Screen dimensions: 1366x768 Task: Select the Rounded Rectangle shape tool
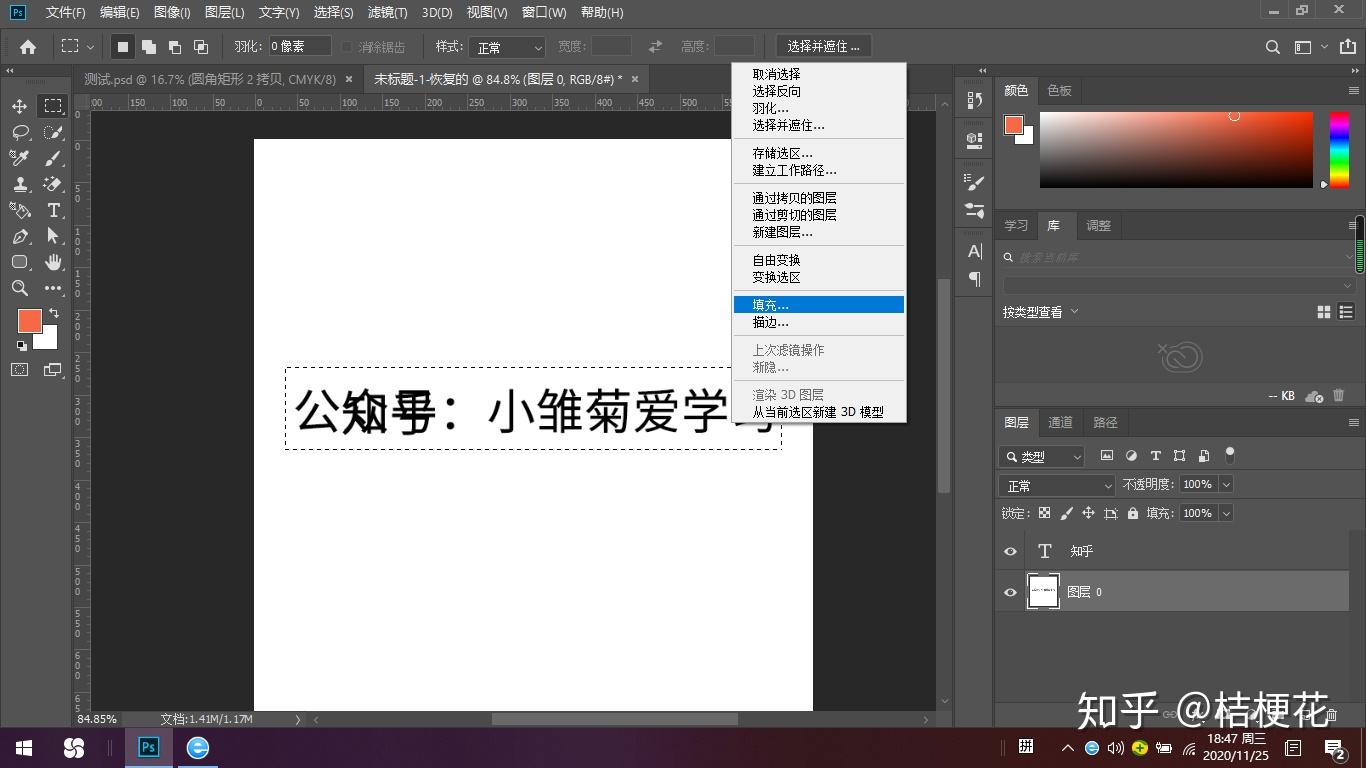pos(19,262)
